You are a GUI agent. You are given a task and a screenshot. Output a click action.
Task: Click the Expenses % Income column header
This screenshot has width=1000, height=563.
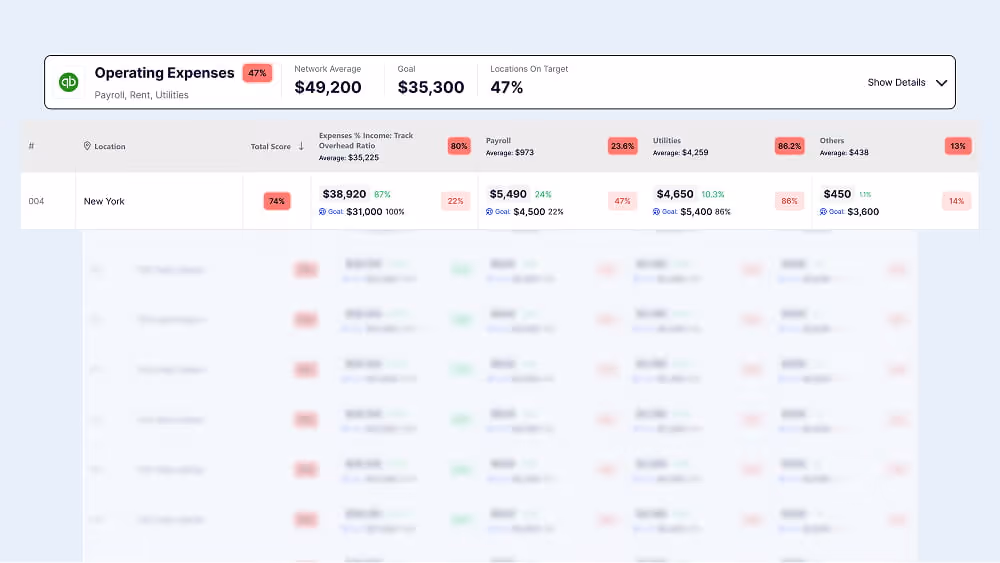(366, 140)
